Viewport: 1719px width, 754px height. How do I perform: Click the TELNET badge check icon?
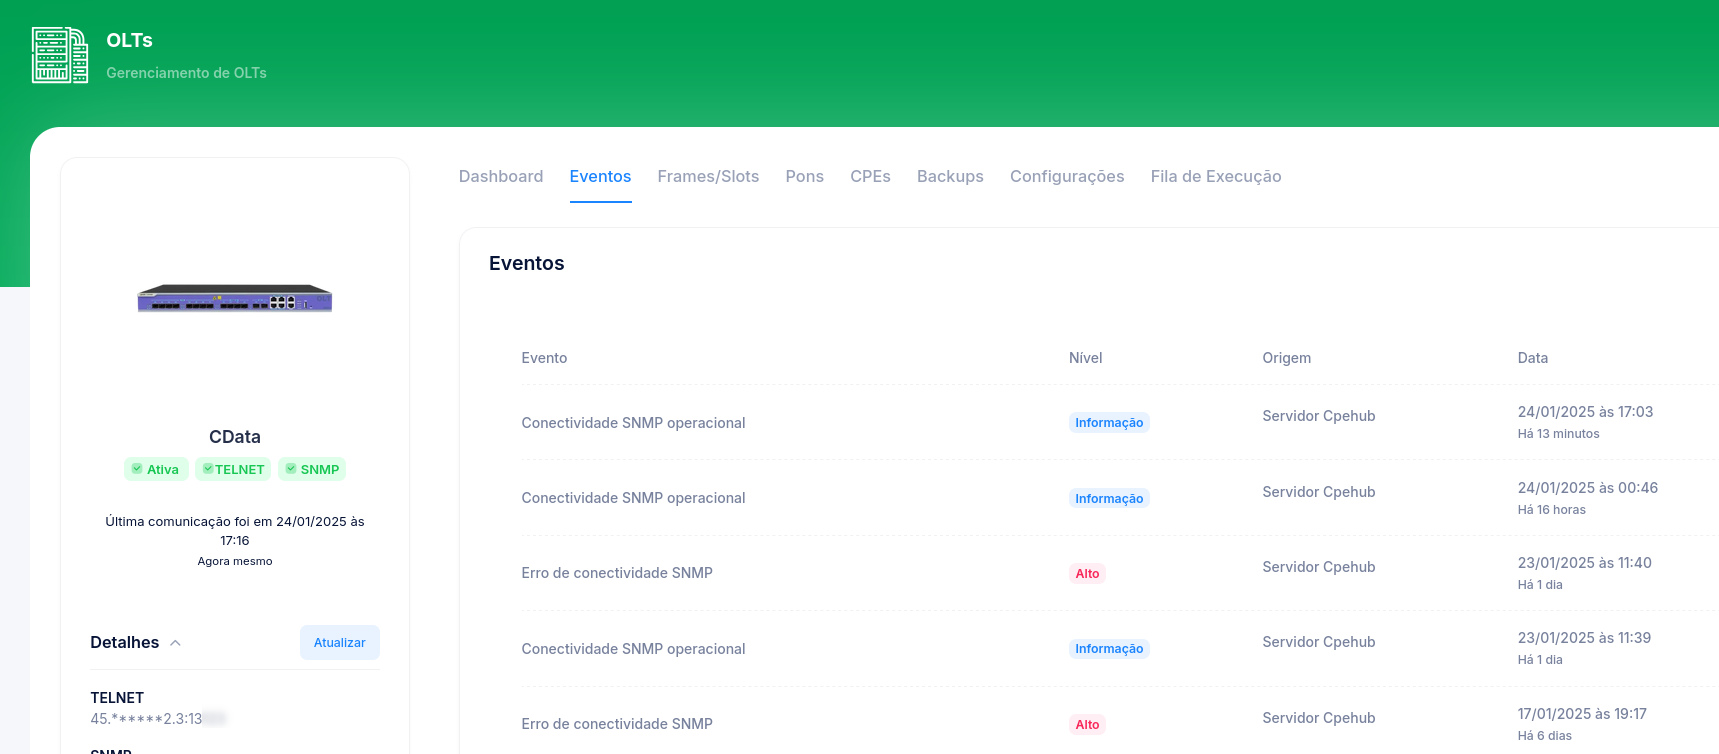click(207, 469)
